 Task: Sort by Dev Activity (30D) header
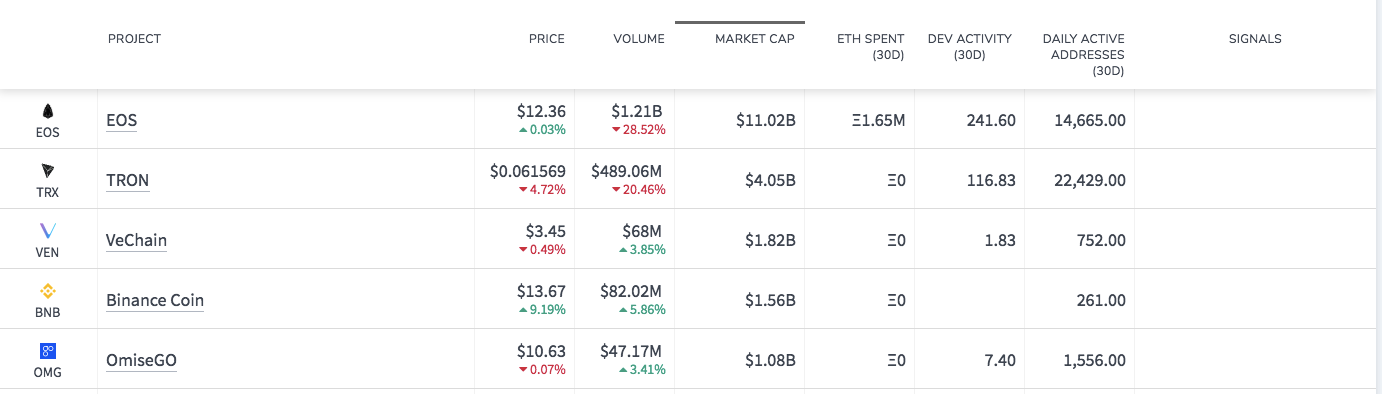(x=970, y=47)
